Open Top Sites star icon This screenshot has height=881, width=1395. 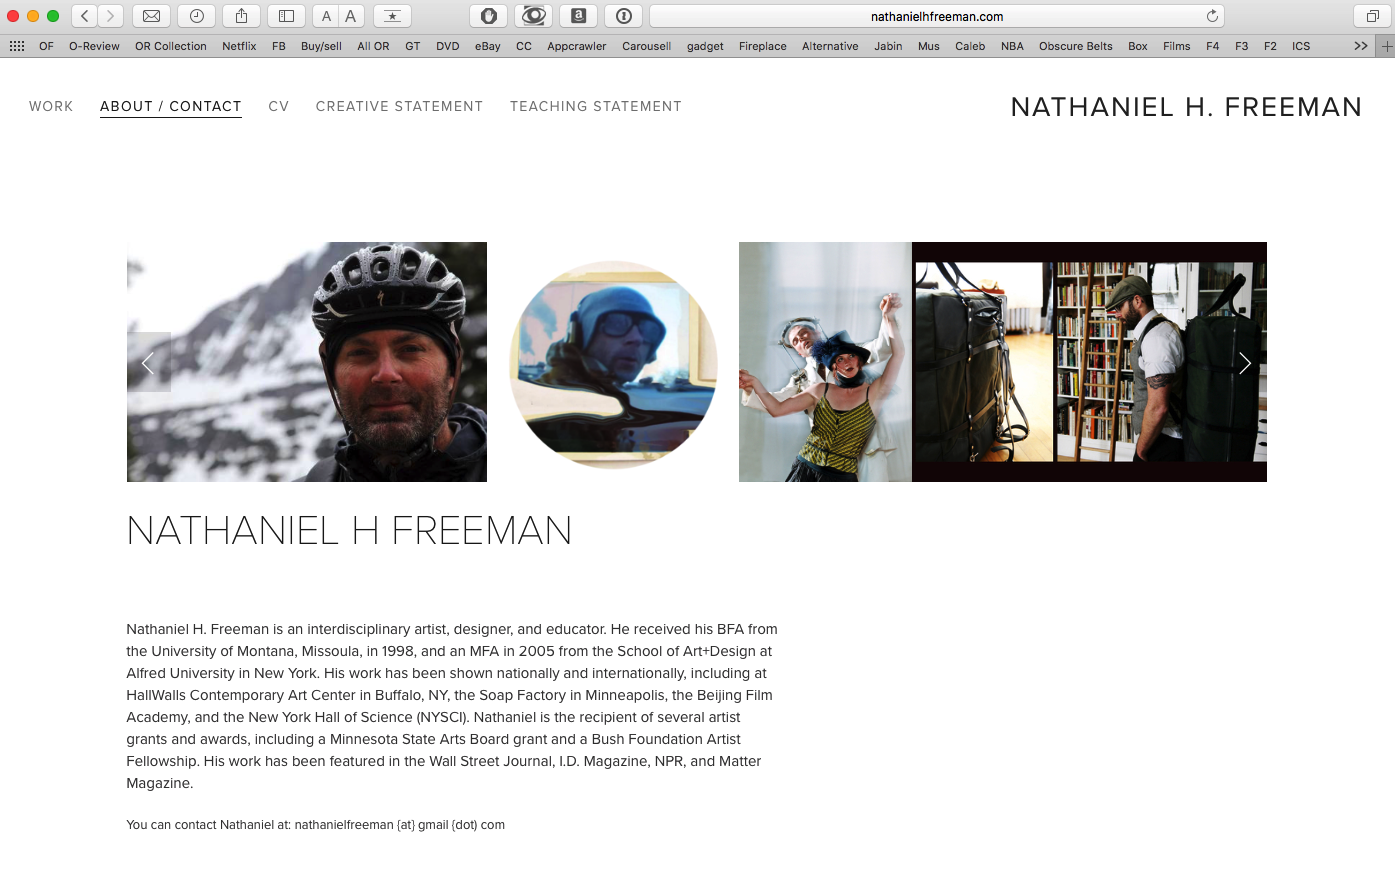click(392, 16)
